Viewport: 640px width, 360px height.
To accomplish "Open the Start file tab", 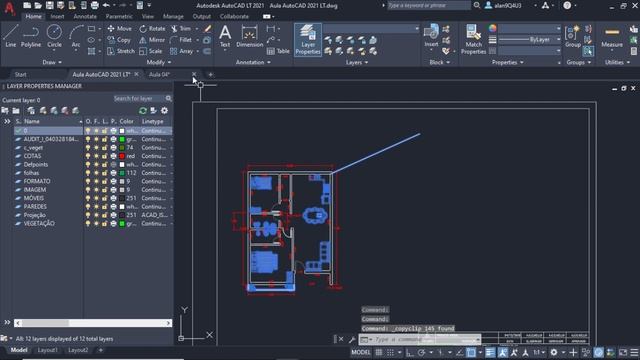I will [20, 74].
